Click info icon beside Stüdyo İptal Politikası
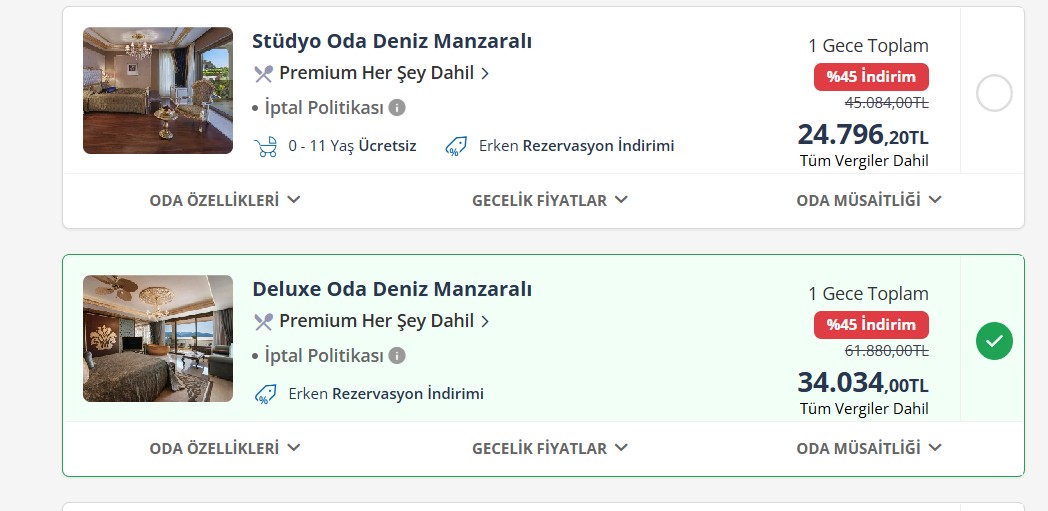This screenshot has height=511, width=1048. (x=397, y=107)
